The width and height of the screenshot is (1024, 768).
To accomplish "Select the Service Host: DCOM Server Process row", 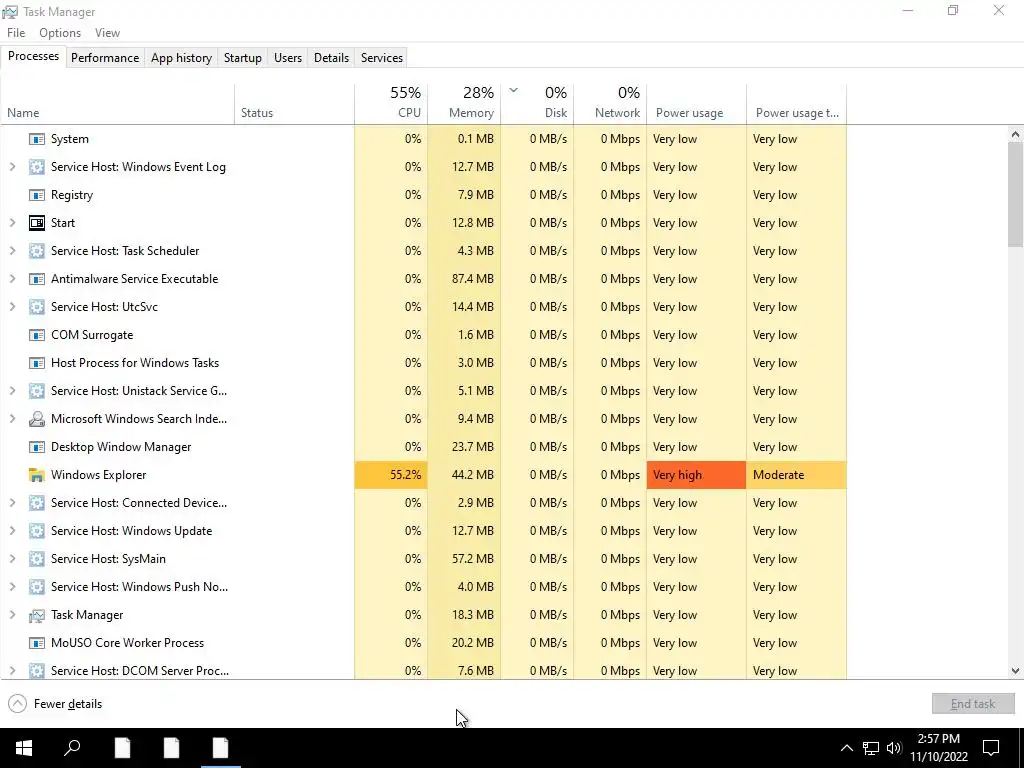I will point(423,671).
